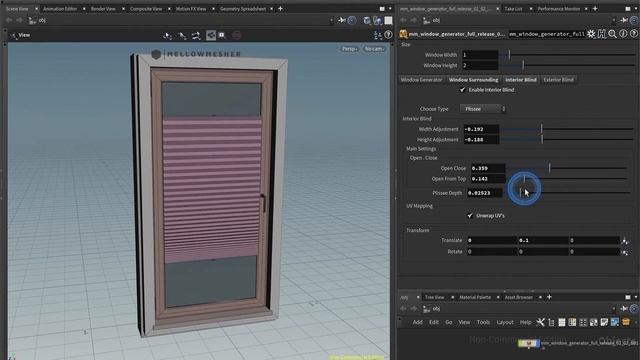640x360 pixels.
Task: Open parameter pane options arrow at top right
Action: (x=636, y=9)
